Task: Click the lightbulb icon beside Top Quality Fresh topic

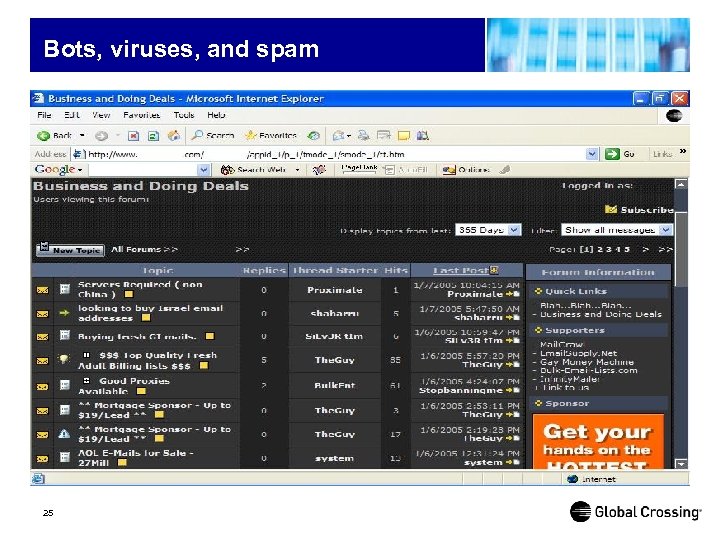Action: (x=64, y=360)
